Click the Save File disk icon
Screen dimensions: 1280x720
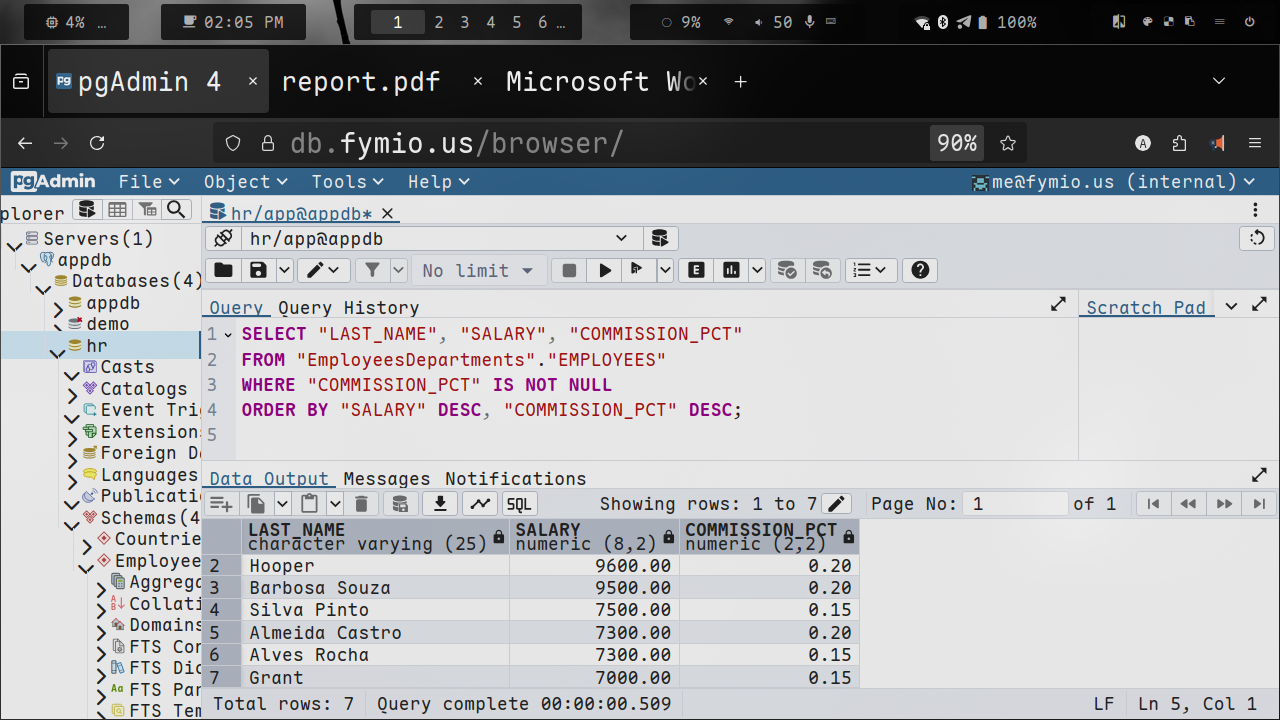[x=259, y=270]
